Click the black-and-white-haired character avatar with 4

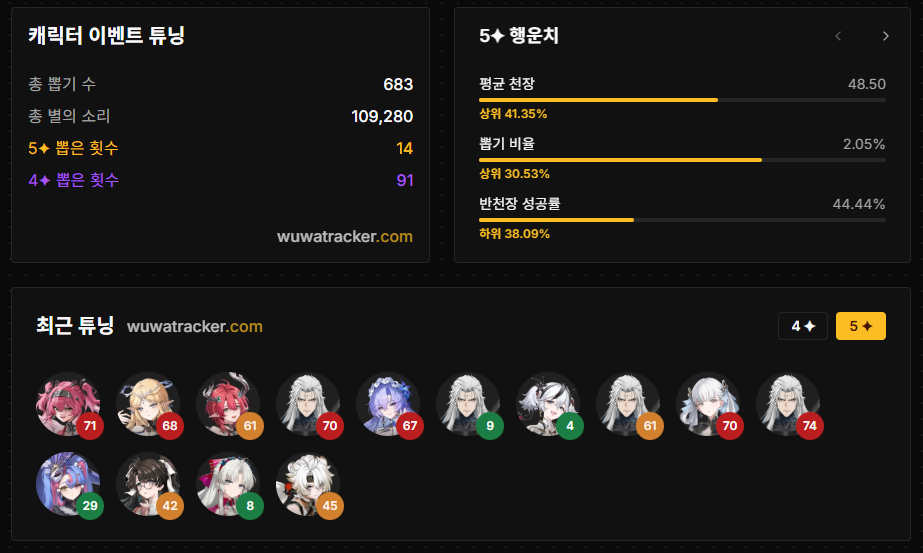coord(548,404)
